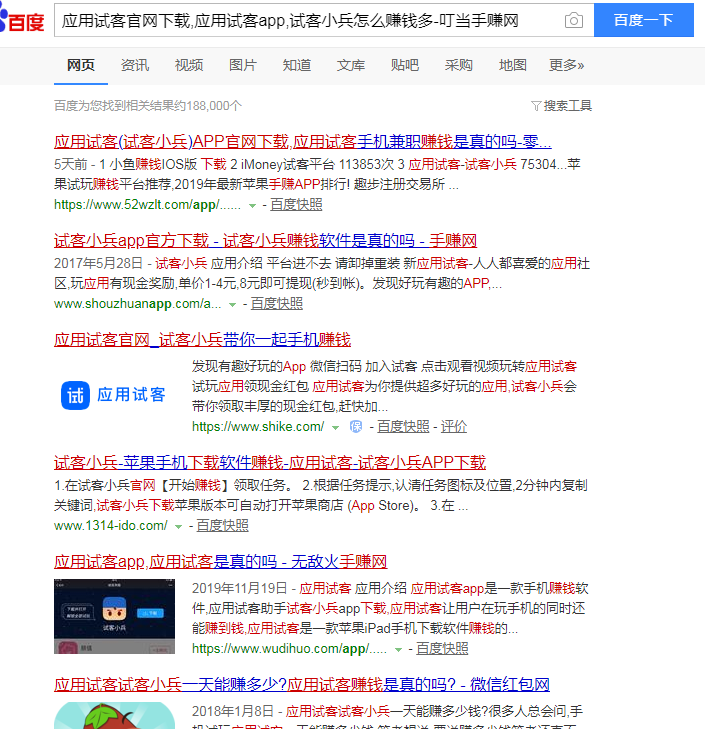Expand dropdown arrow next to wudihuo.com URL
The width and height of the screenshot is (705, 729).
pyautogui.click(x=398, y=649)
